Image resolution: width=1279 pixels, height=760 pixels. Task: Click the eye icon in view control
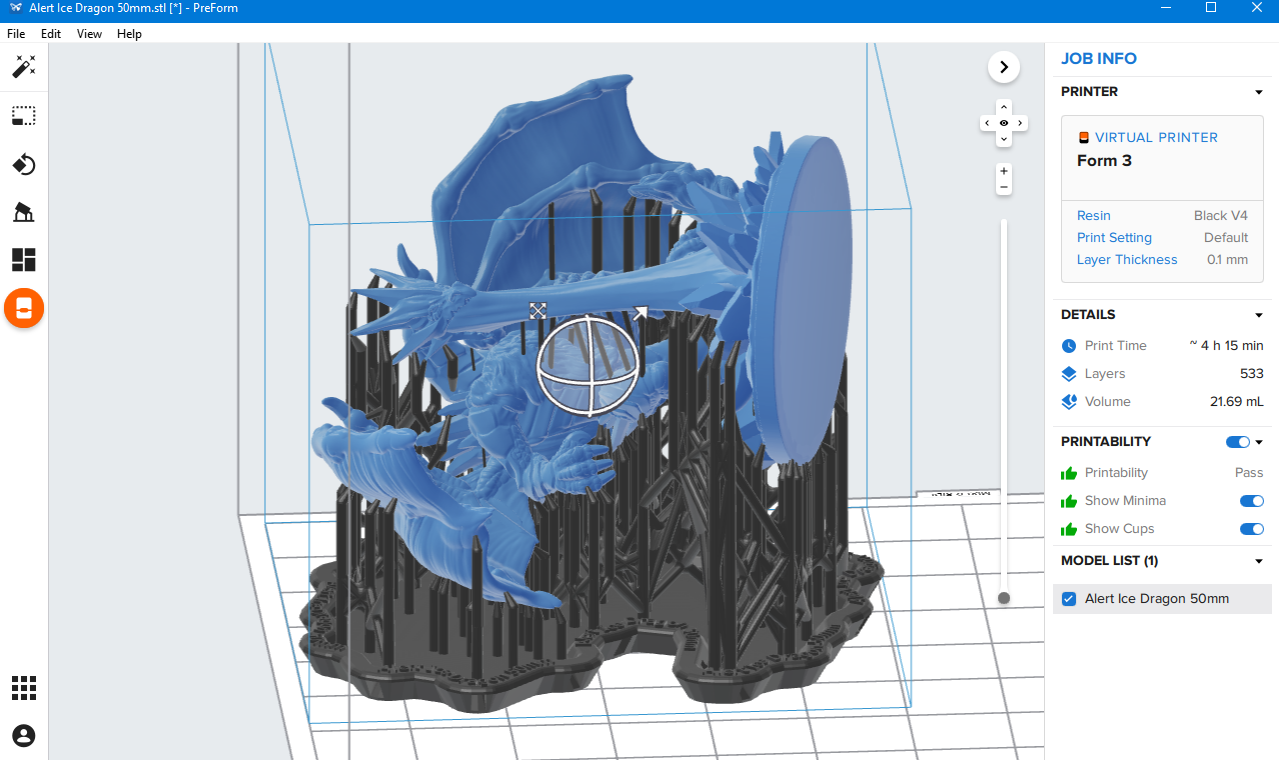point(1004,123)
